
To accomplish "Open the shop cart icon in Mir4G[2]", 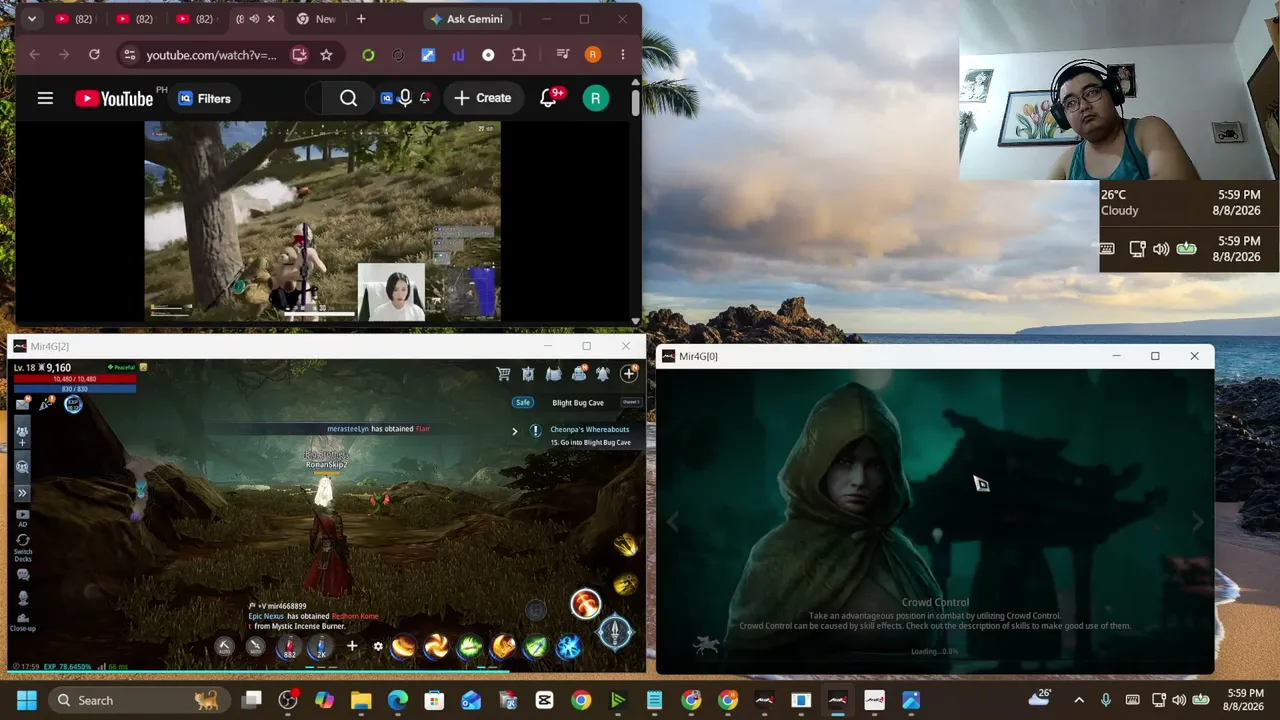I will point(503,374).
